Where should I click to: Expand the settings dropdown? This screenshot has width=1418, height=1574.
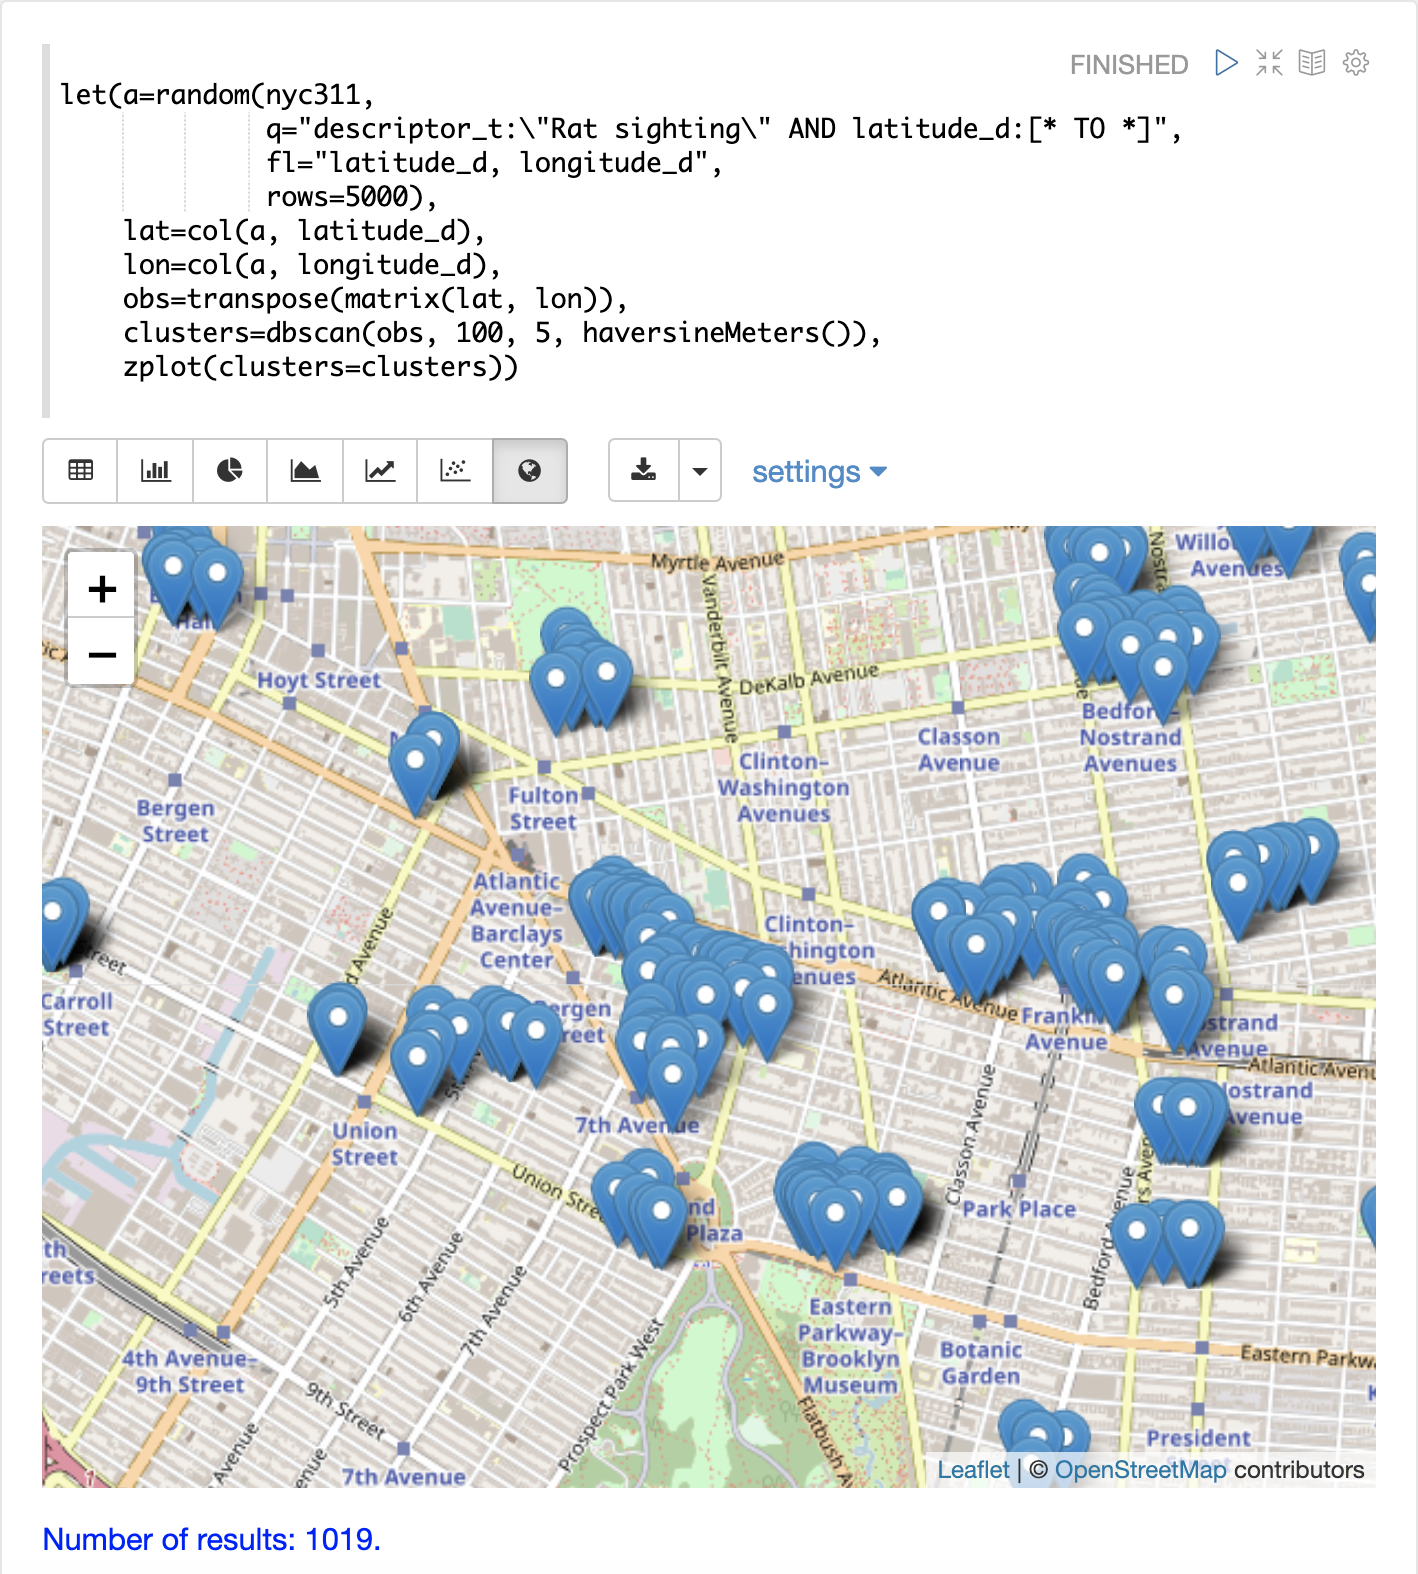coord(819,472)
